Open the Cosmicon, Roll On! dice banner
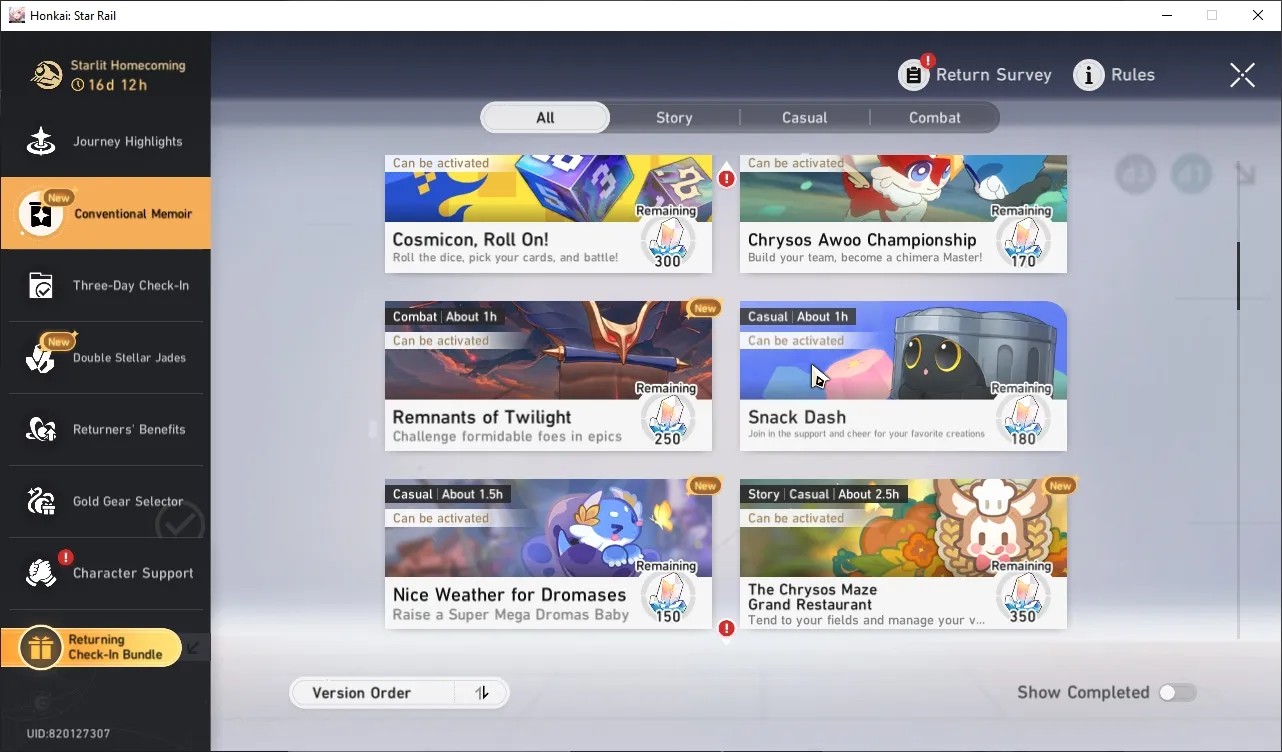 tap(548, 188)
